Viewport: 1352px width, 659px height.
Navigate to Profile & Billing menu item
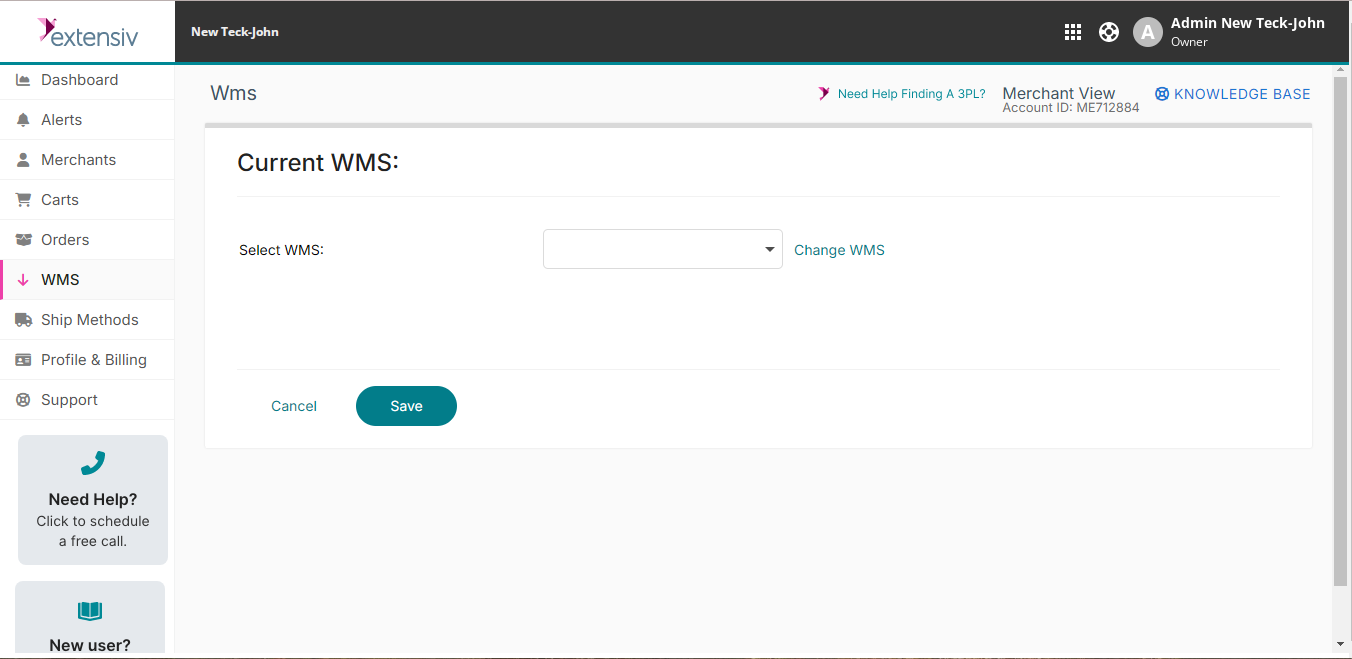(94, 359)
